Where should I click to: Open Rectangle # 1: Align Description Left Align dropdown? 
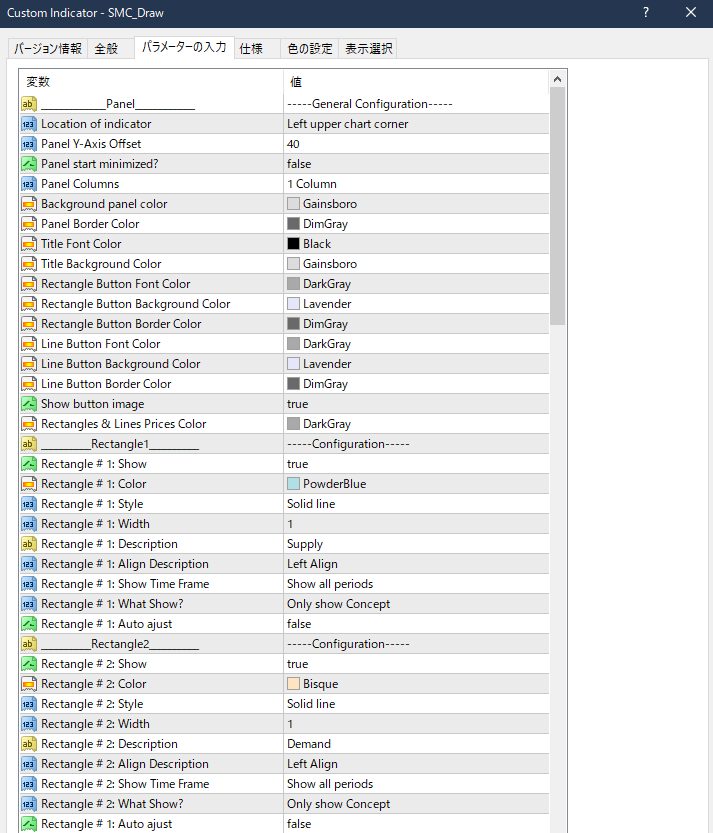coord(416,564)
